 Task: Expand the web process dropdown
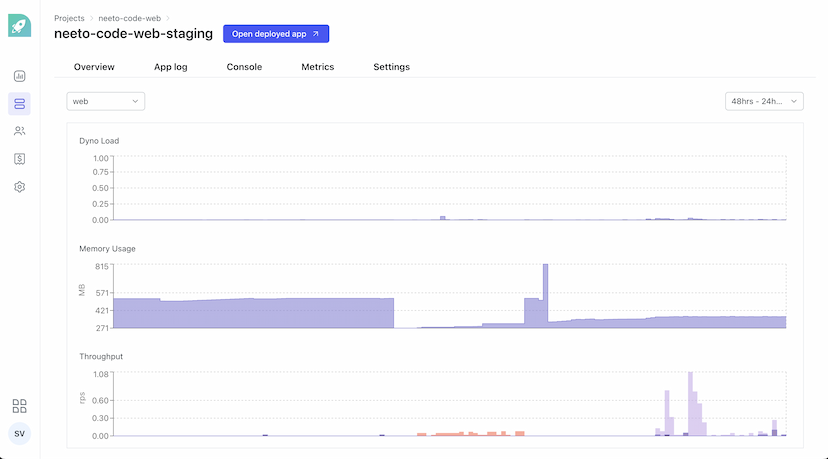[106, 101]
